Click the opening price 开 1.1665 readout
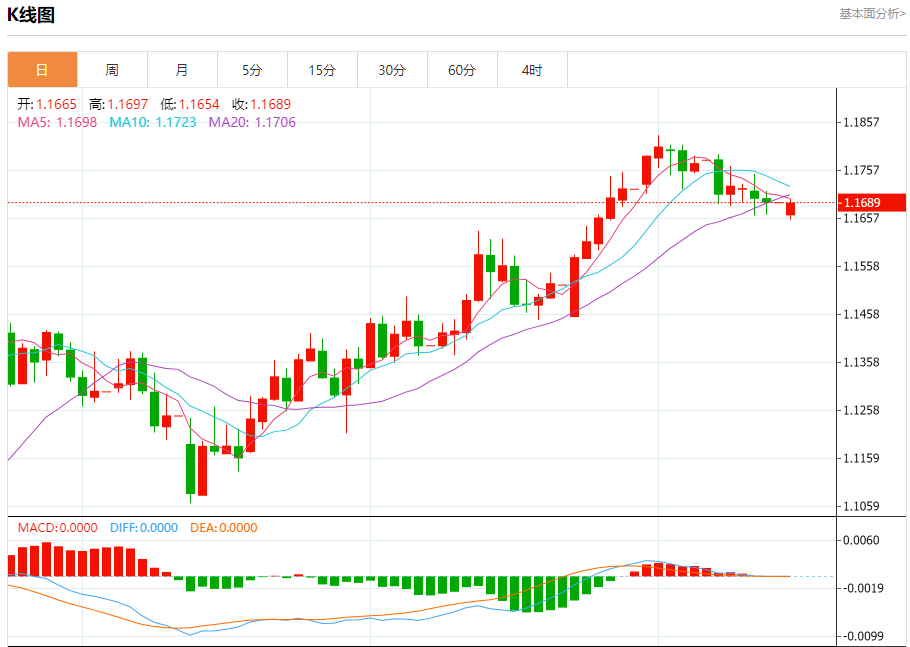Image resolution: width=910 pixels, height=647 pixels. 47,104
